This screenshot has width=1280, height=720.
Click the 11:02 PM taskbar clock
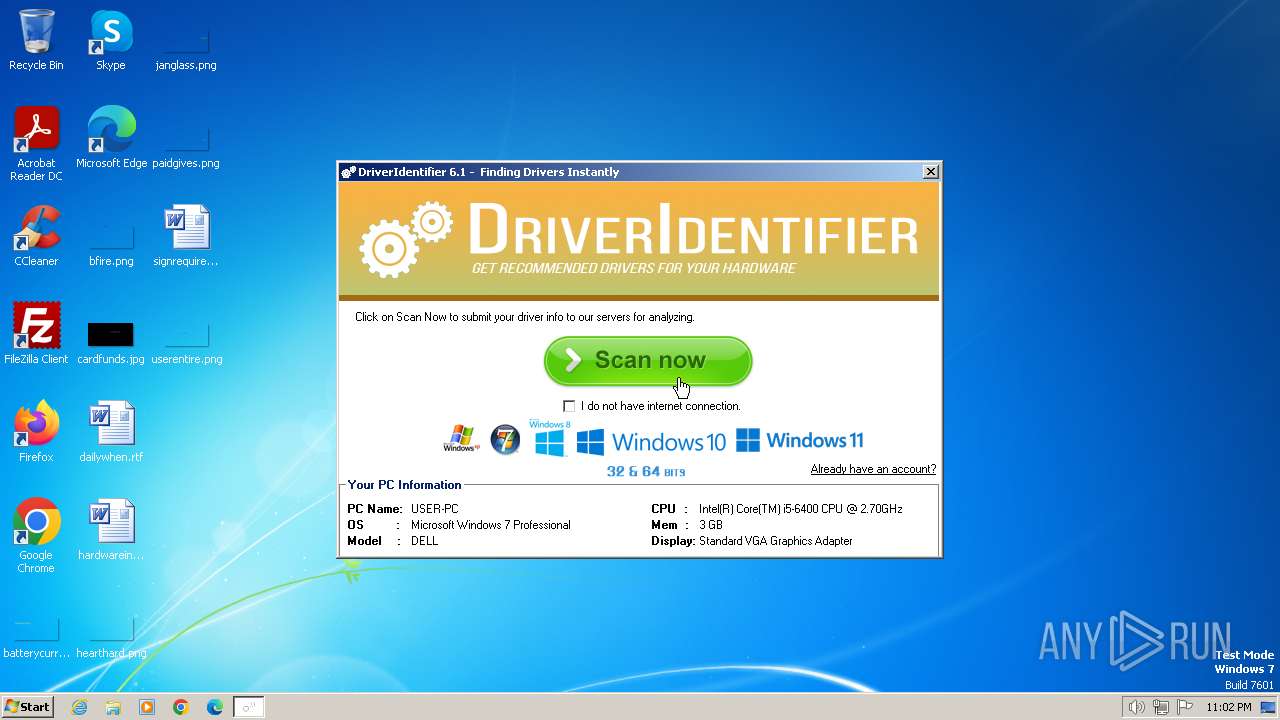1229,707
